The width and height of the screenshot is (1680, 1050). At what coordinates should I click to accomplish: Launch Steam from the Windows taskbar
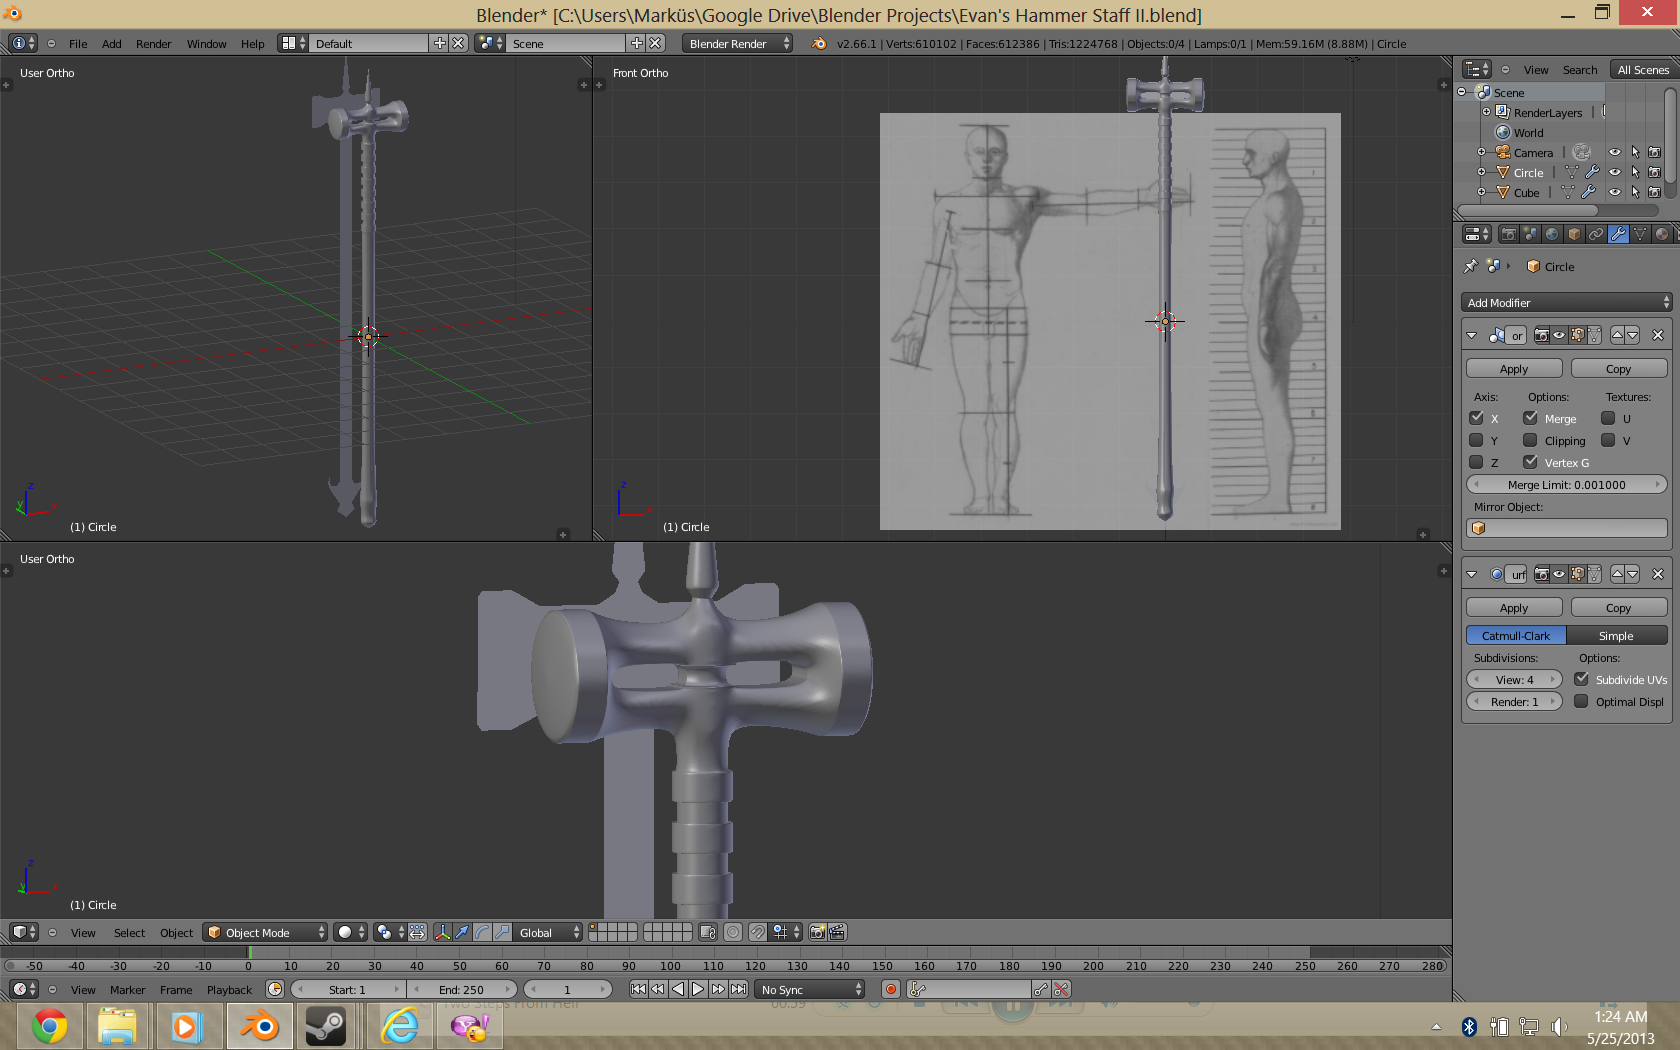click(325, 1026)
